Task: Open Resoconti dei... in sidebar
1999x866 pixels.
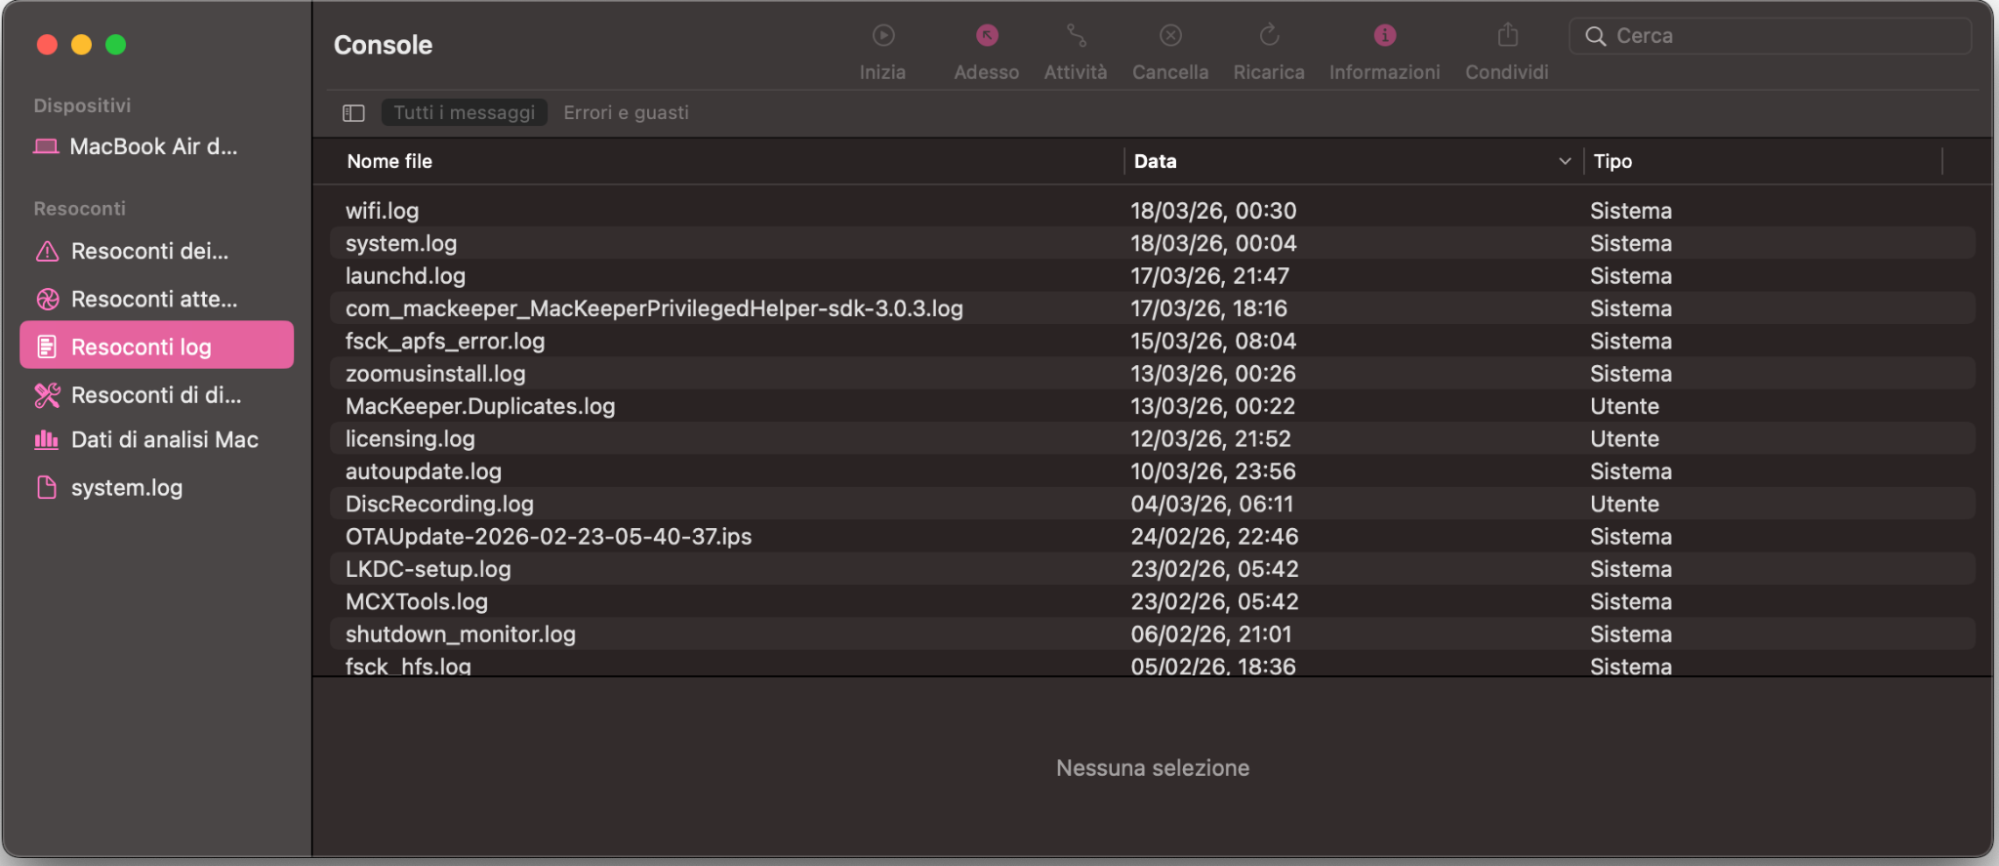Action: (x=157, y=251)
